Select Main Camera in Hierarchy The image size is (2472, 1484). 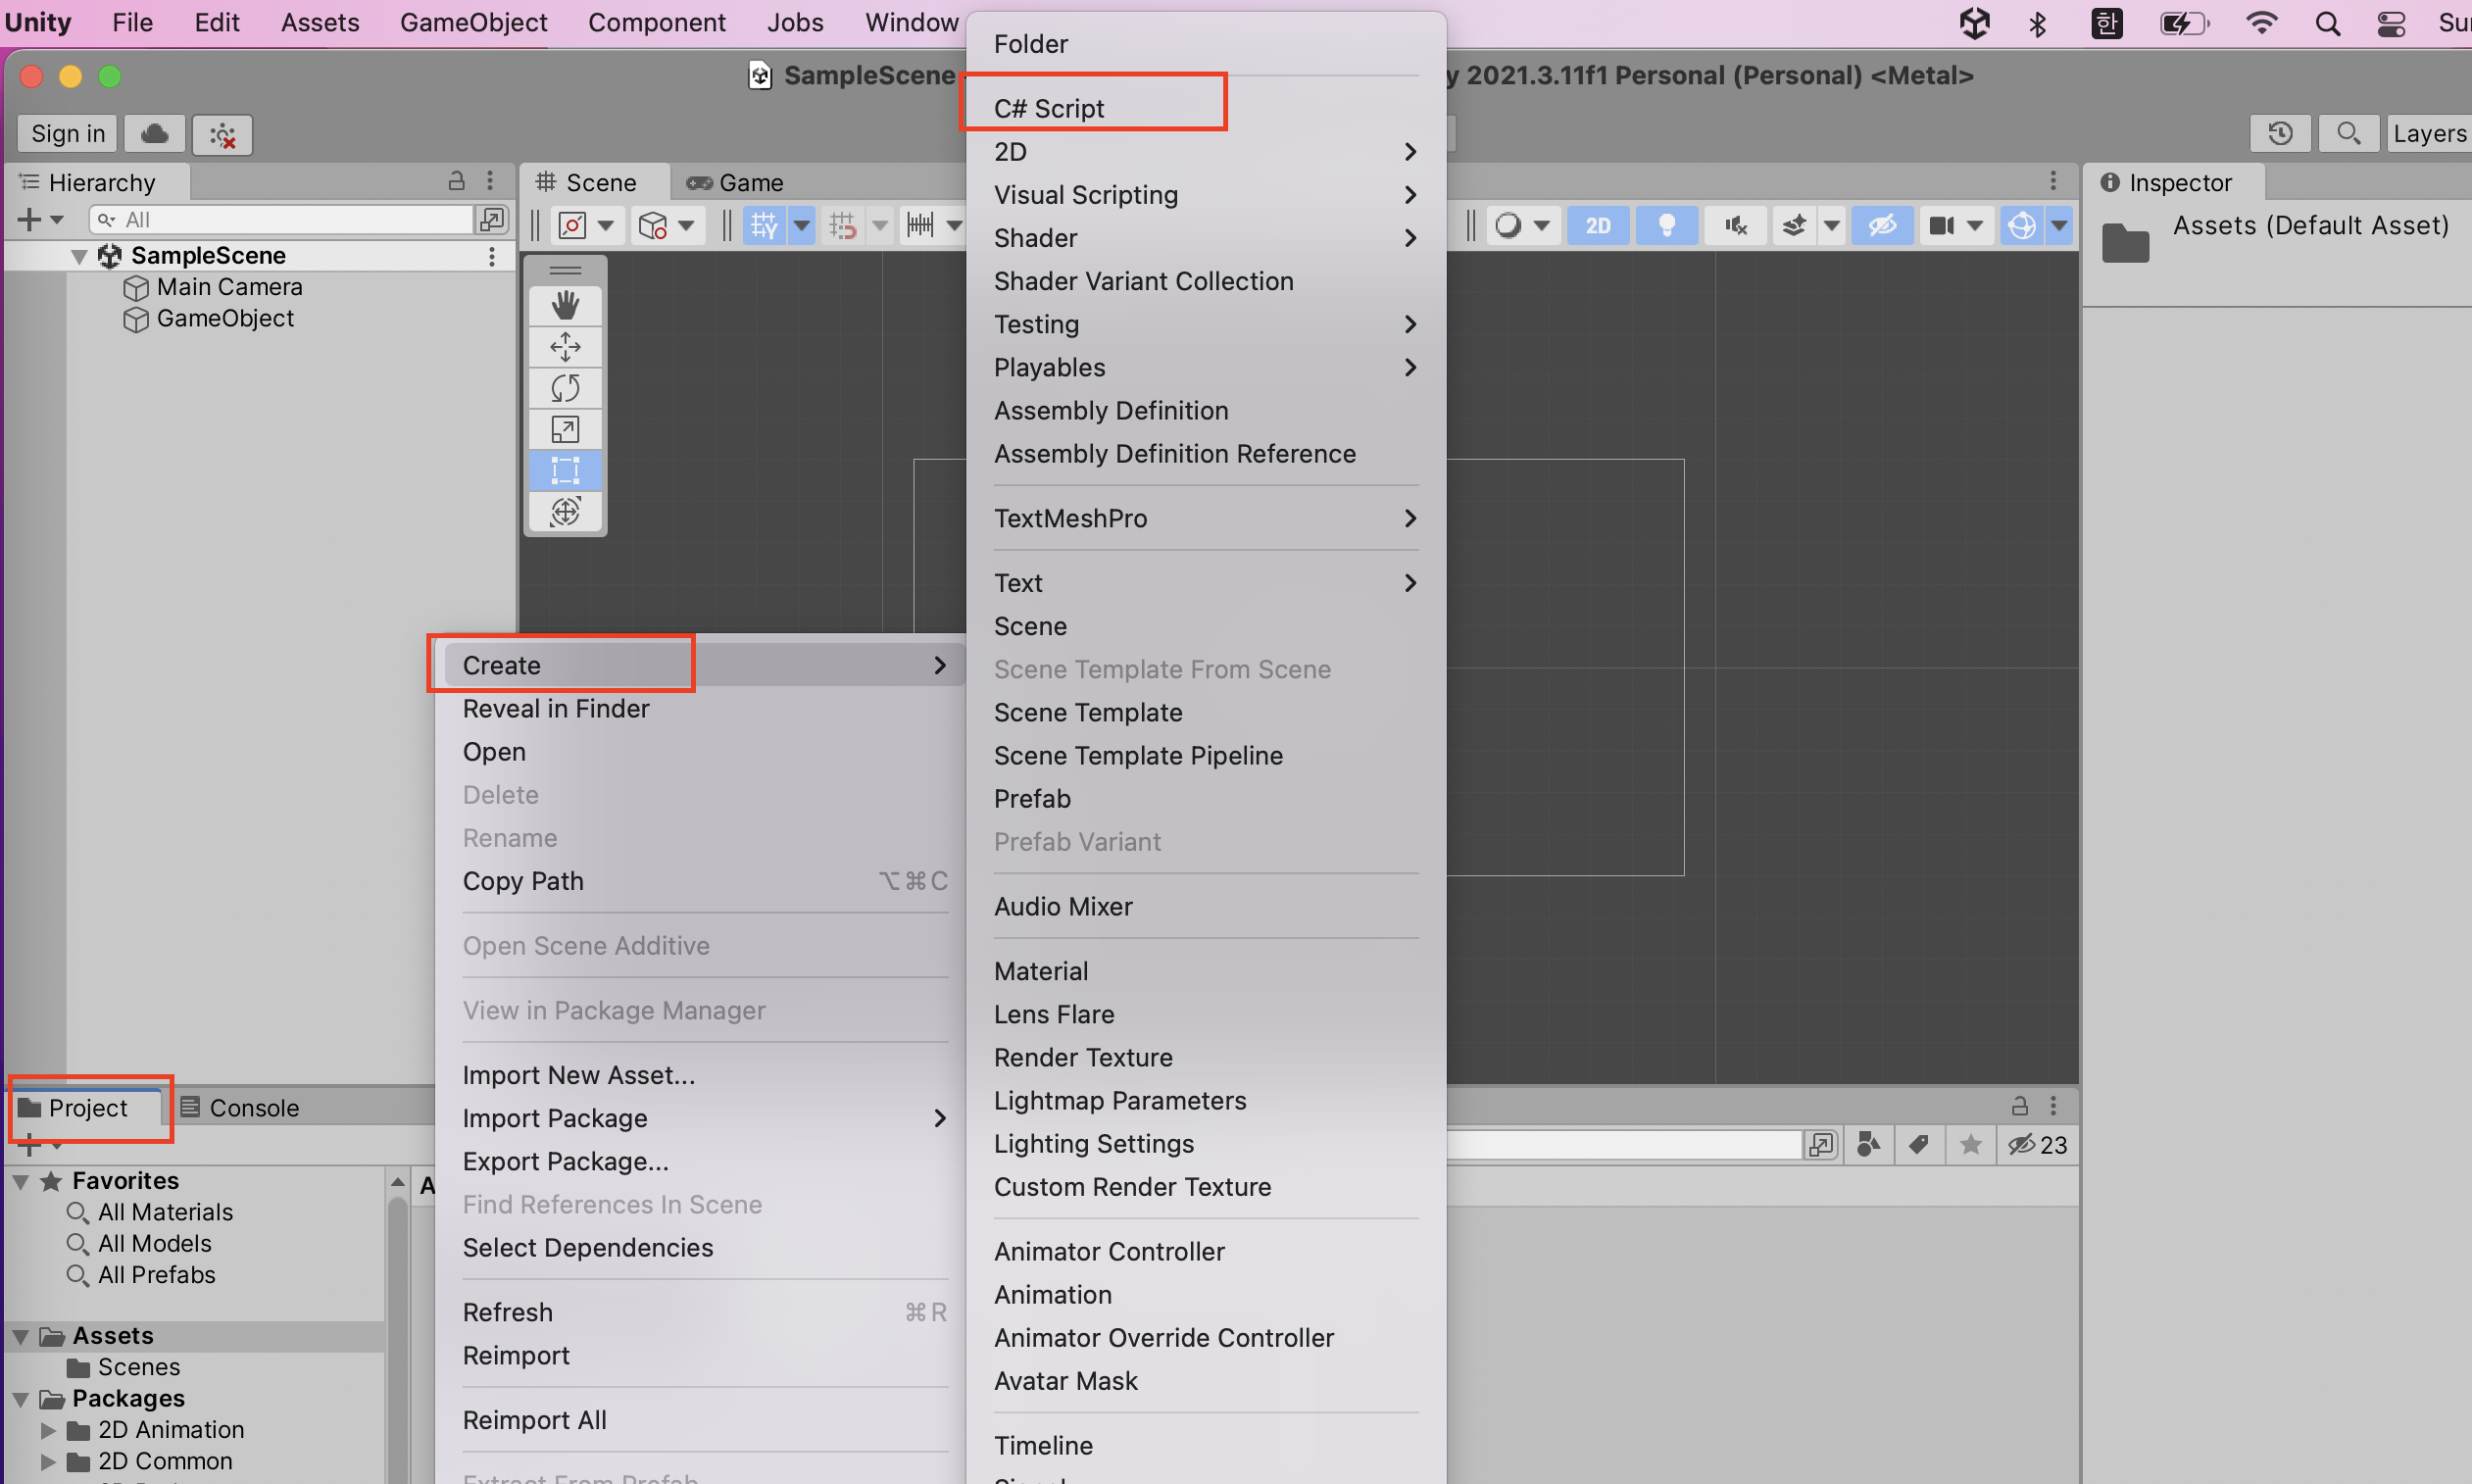229,287
